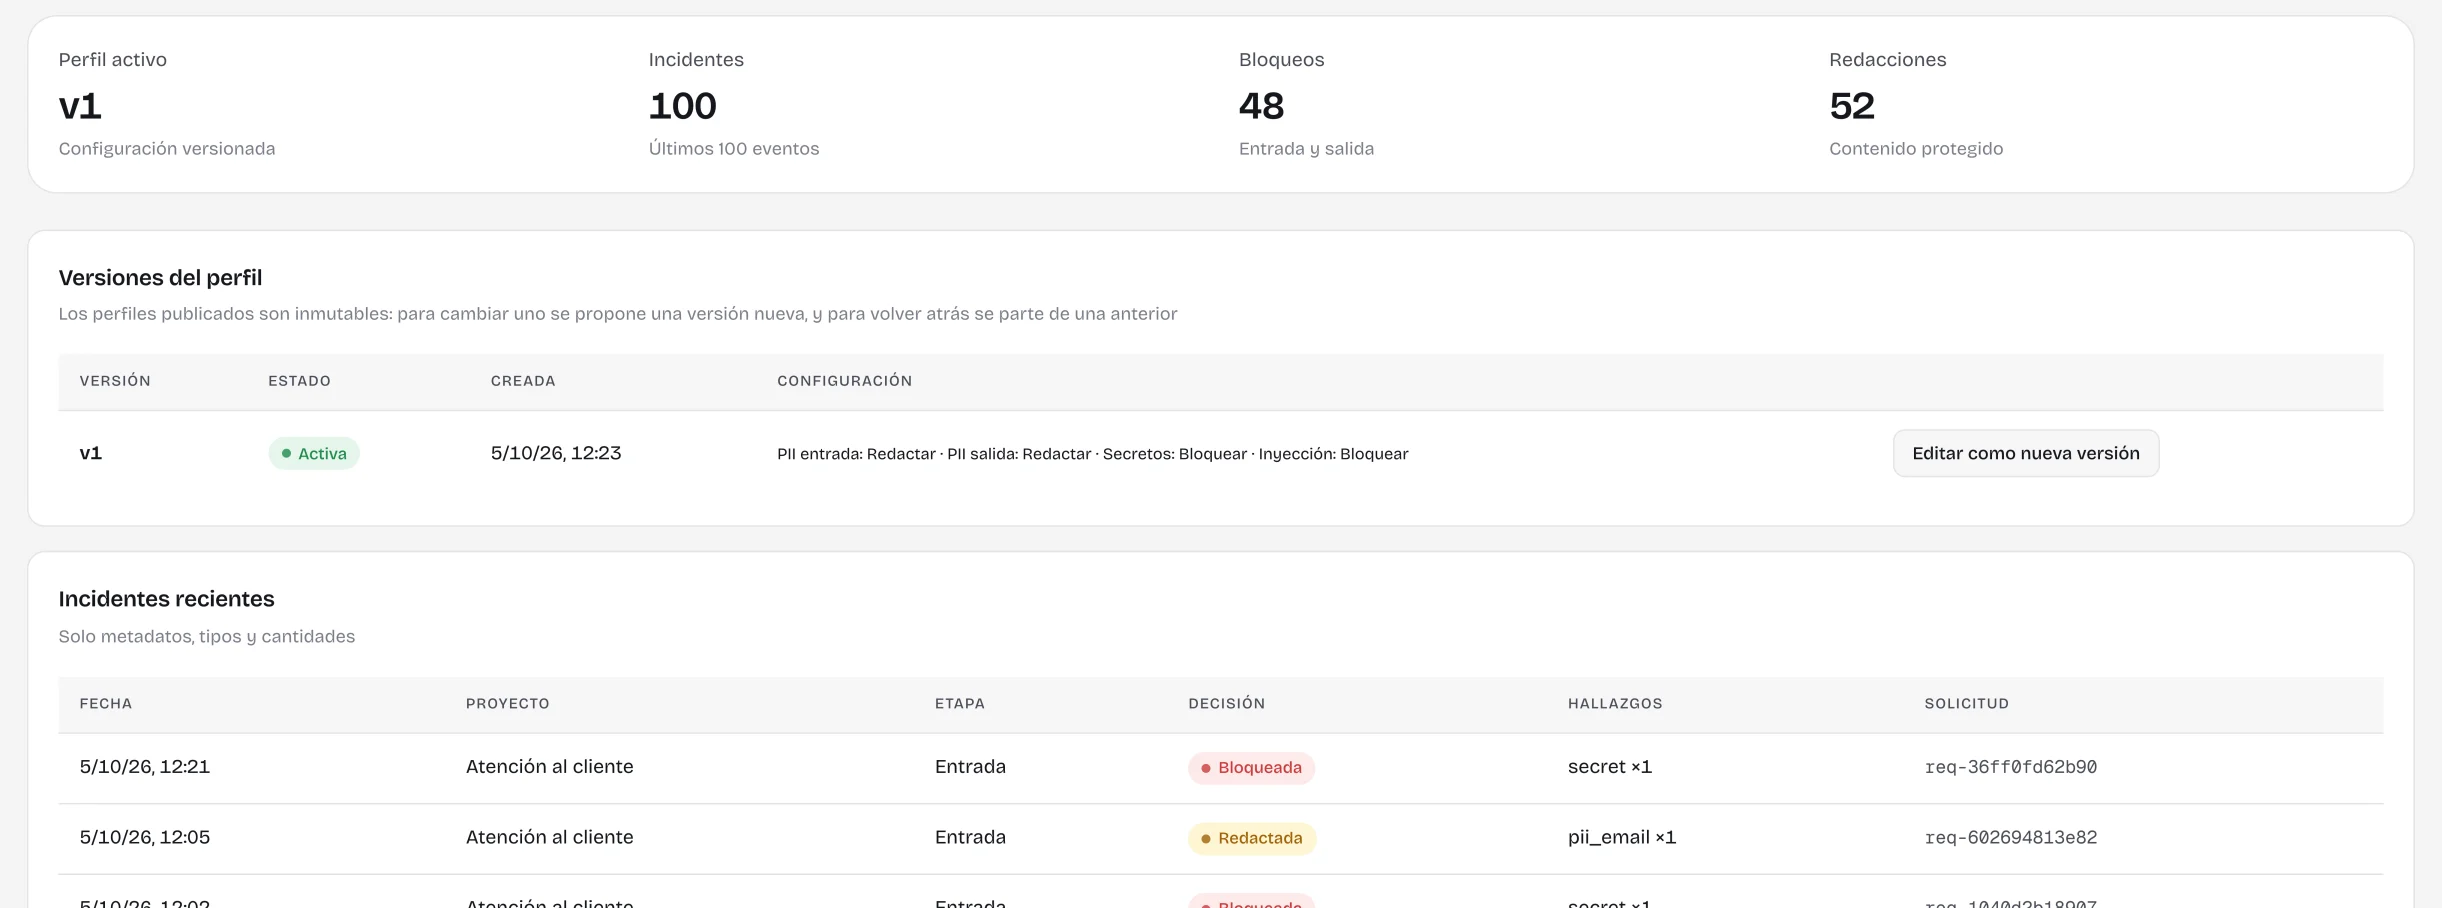Click the finding secret ×1 at 12:21
This screenshot has width=2442, height=908.
(x=1609, y=767)
